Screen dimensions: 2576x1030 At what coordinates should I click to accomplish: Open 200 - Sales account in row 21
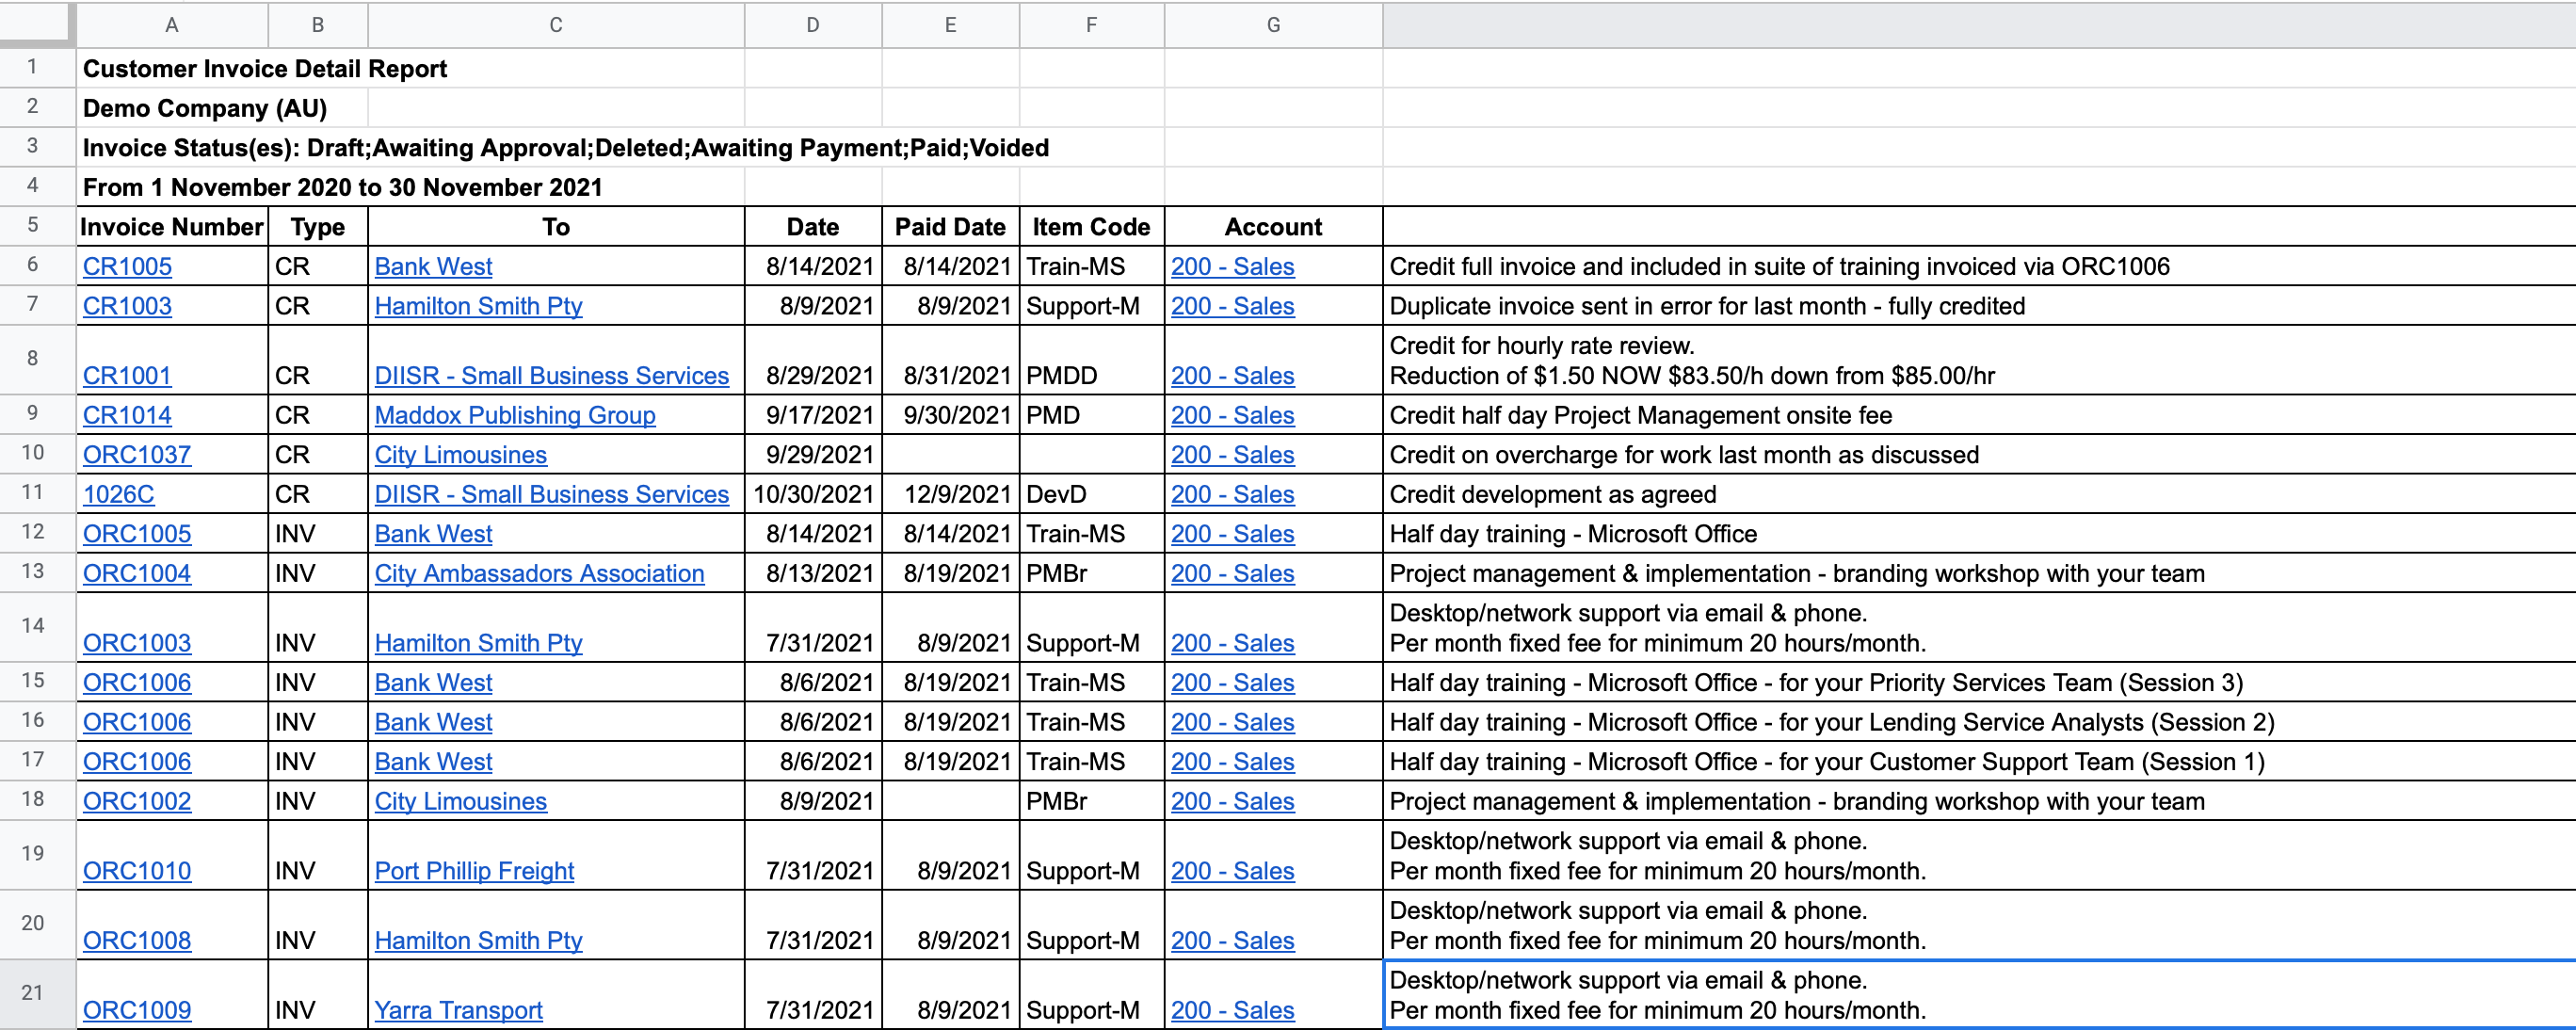pyautogui.click(x=1232, y=1010)
